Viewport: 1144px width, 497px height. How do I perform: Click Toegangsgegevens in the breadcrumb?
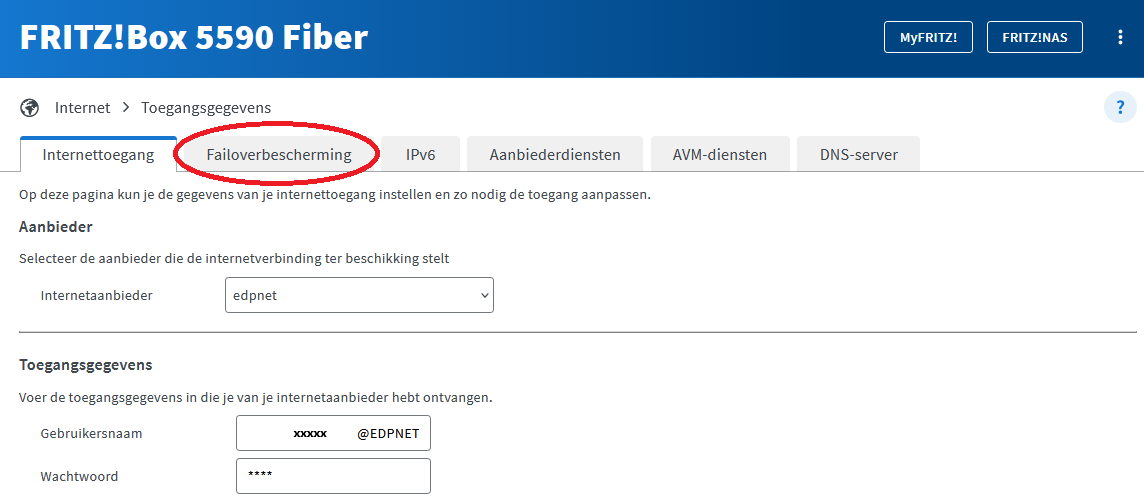[206, 107]
